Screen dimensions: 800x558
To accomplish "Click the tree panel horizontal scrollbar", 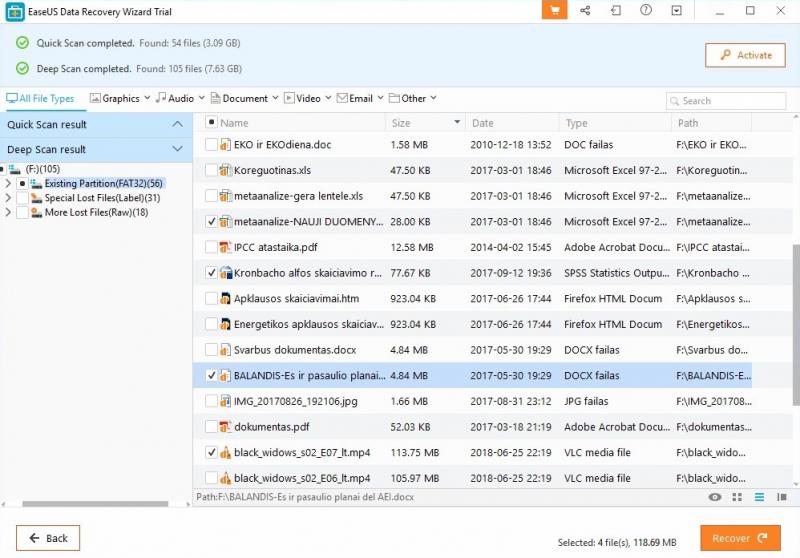I will 95,504.
